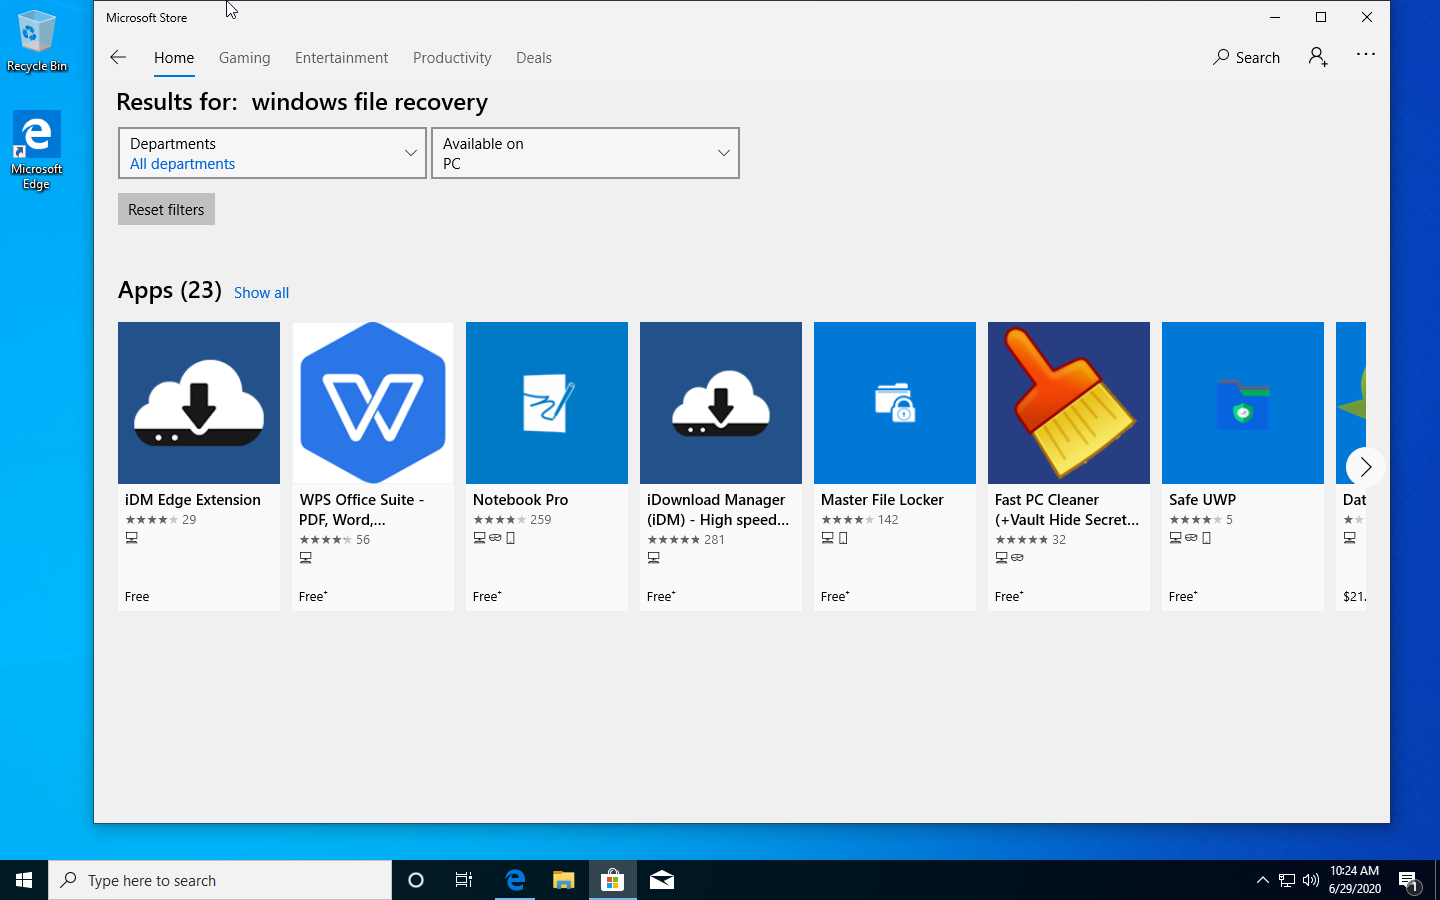Open the Action Center notifications icon
Screen dimensions: 1440x900
tap(1410, 881)
